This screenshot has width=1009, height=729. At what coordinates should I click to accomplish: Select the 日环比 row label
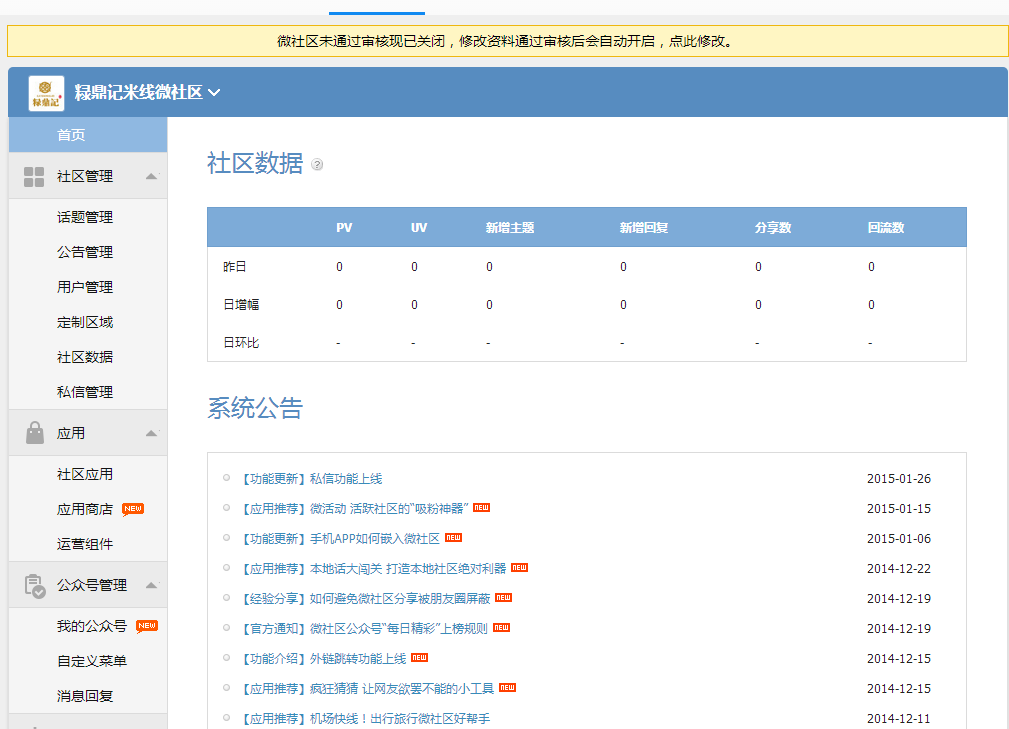241,342
